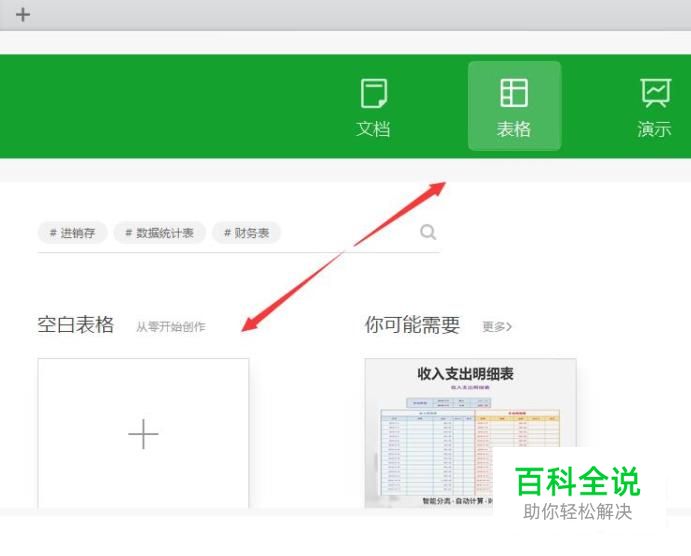The image size is (691, 556).
Task: Click the 从零开始创作 subtitle
Action: [x=171, y=326]
